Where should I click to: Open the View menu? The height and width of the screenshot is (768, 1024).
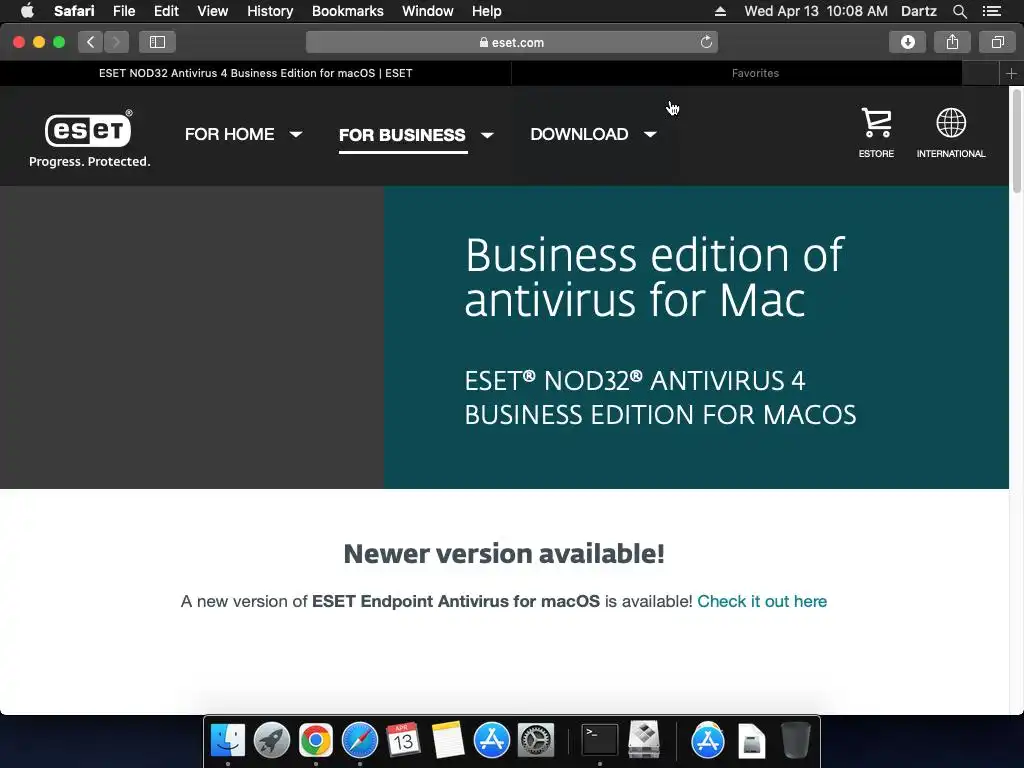(x=212, y=11)
